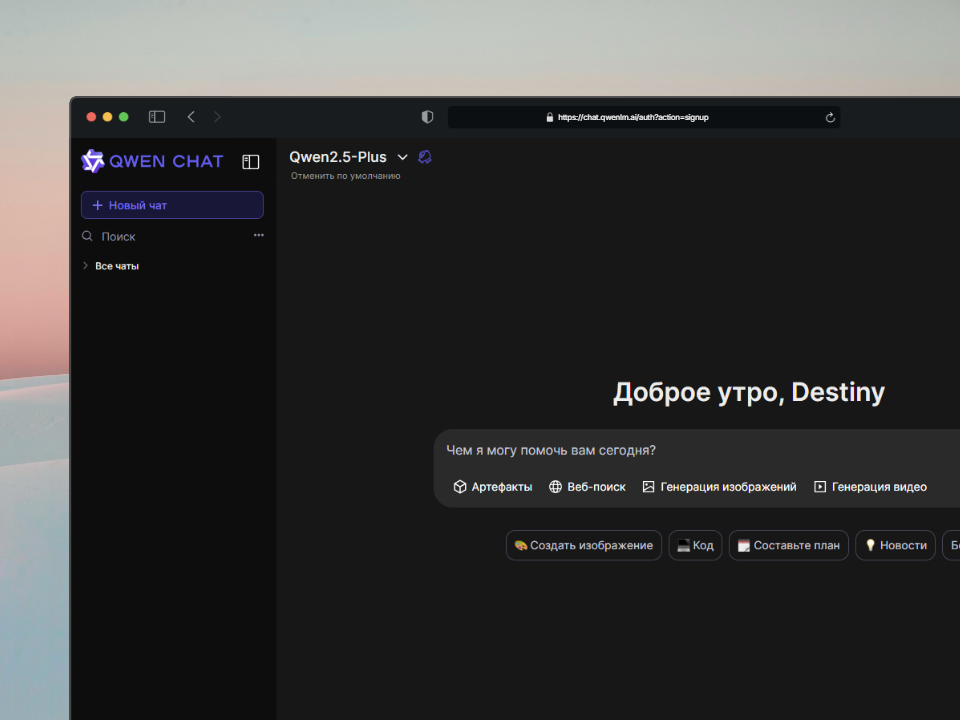Choose the Код suggestion chip
960x720 pixels.
pyautogui.click(x=695, y=545)
